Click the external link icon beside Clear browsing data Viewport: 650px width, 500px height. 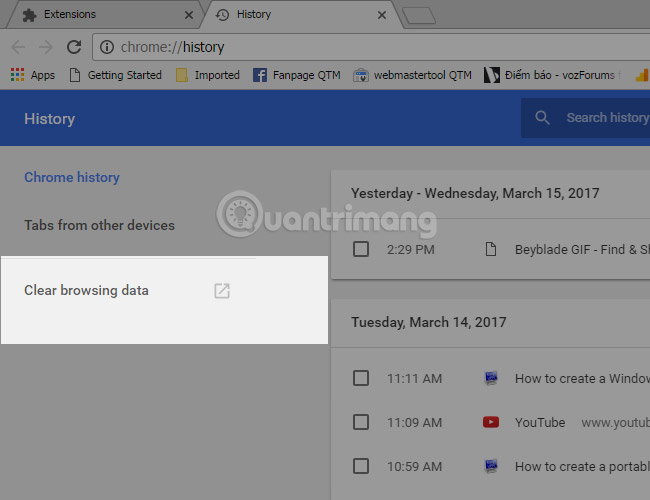[222, 291]
